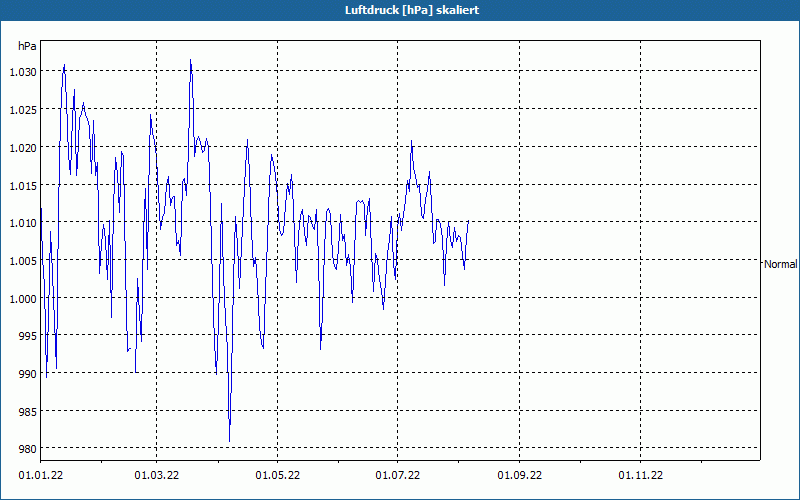
Task: Click the '1.020' y-axis label
Action: [23, 148]
